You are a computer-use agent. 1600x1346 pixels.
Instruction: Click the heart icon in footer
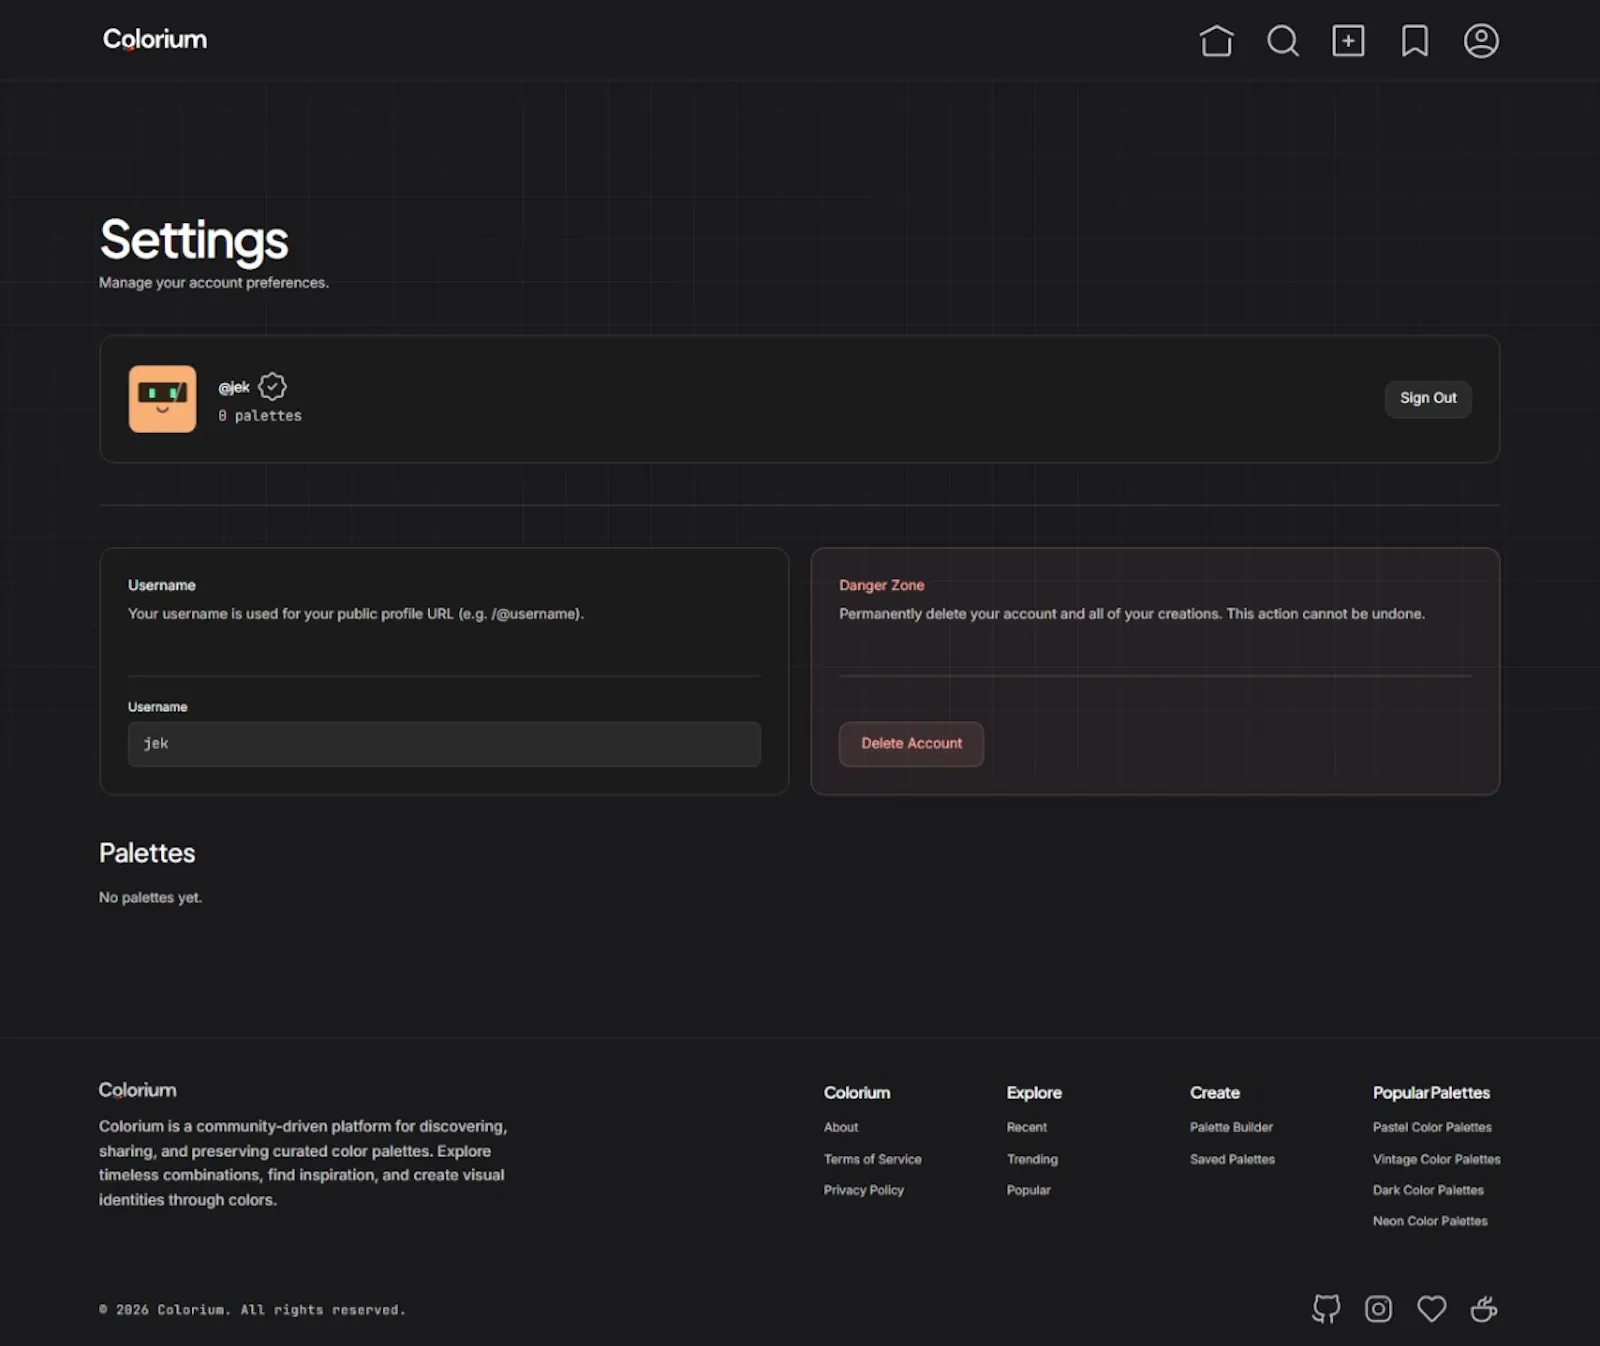point(1432,1309)
